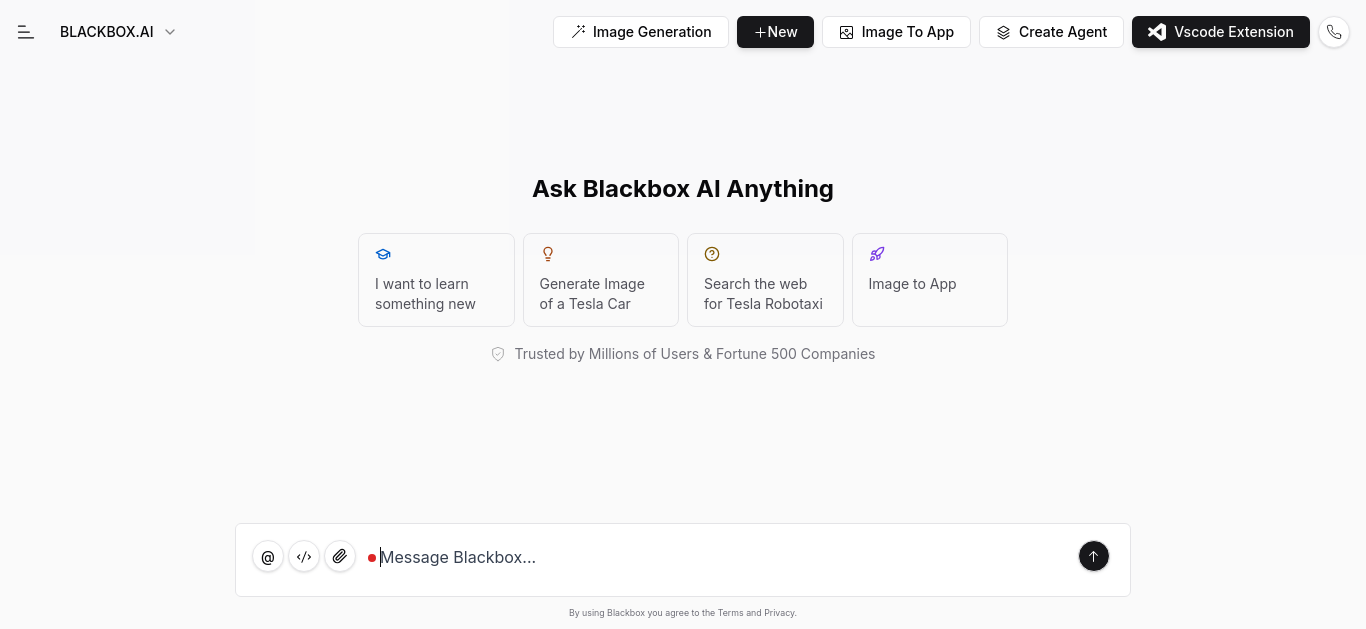Click the Create Agent button
Image resolution: width=1366 pixels, height=629 pixels.
tap(1051, 32)
